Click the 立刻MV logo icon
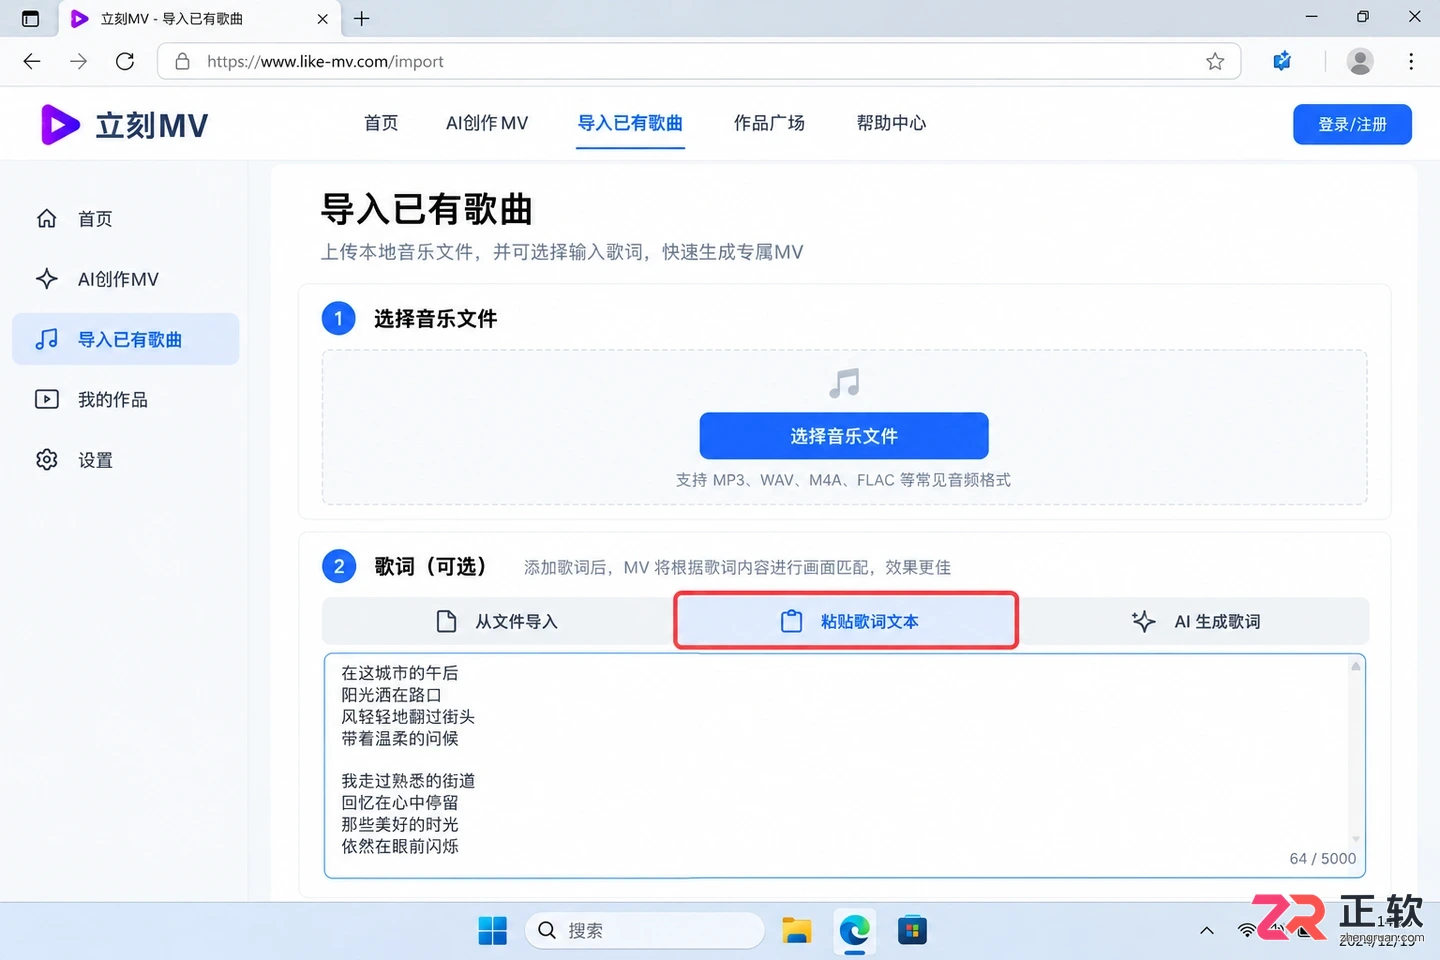Viewport: 1440px width, 960px height. [x=60, y=125]
